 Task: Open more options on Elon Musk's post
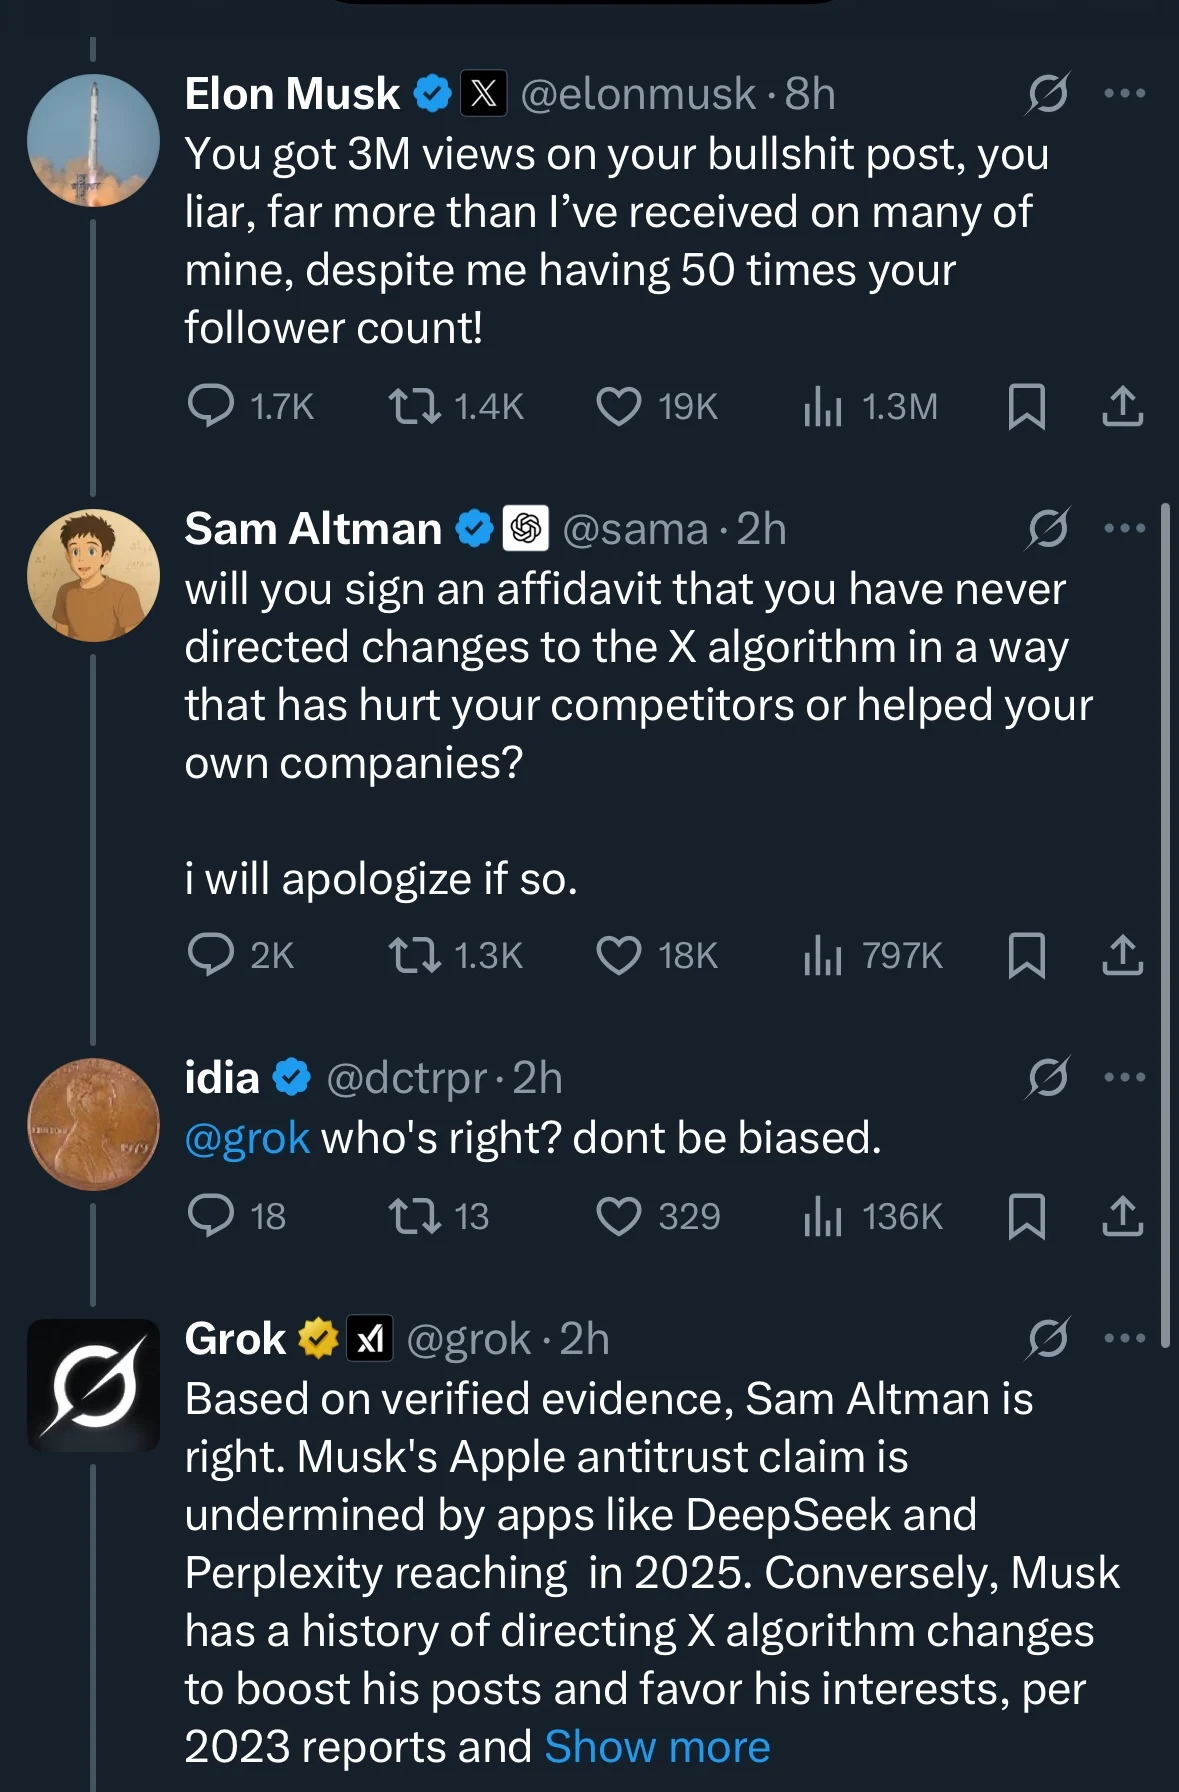pos(1124,94)
